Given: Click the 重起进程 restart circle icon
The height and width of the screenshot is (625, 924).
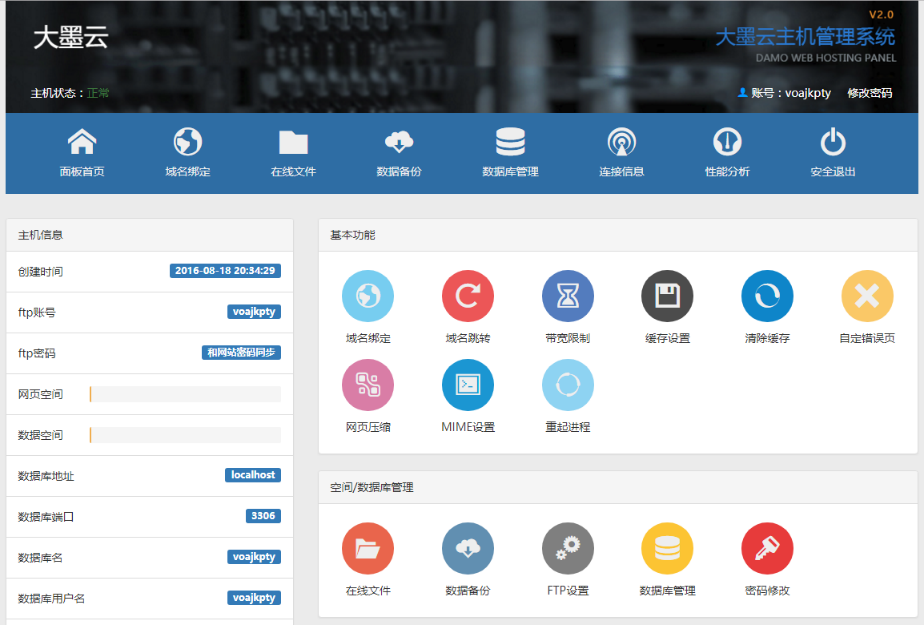Looking at the screenshot, I should pyautogui.click(x=567, y=385).
